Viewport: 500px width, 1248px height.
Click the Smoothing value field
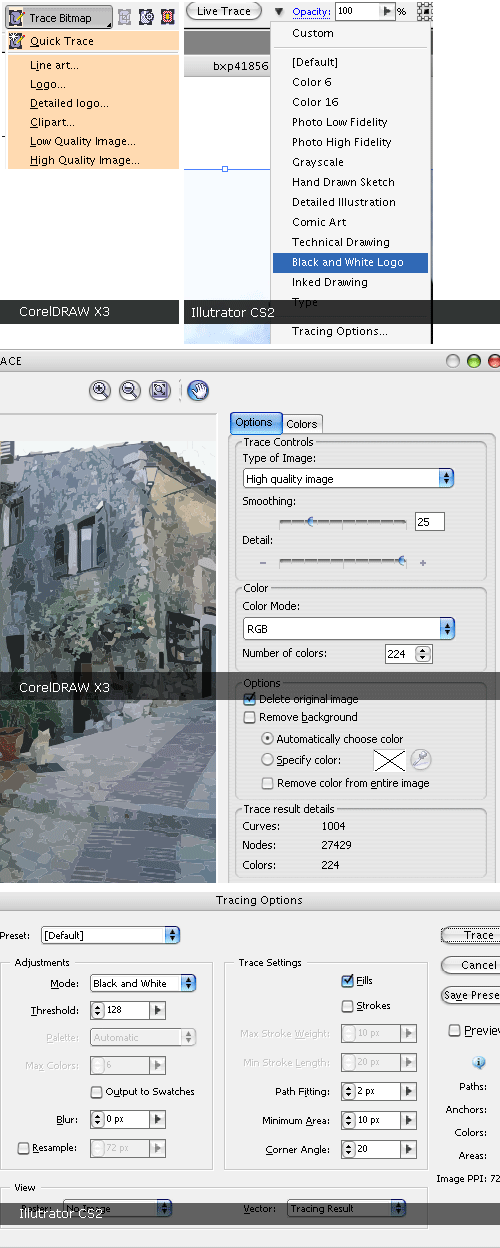click(429, 522)
